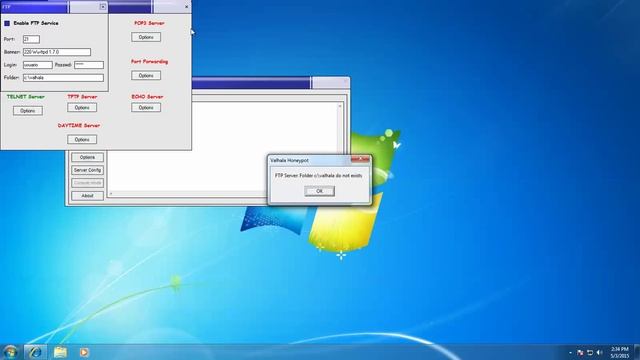The image size is (640, 360).
Task: Toggle the Enable FTP Service checkbox
Action: tap(7, 23)
